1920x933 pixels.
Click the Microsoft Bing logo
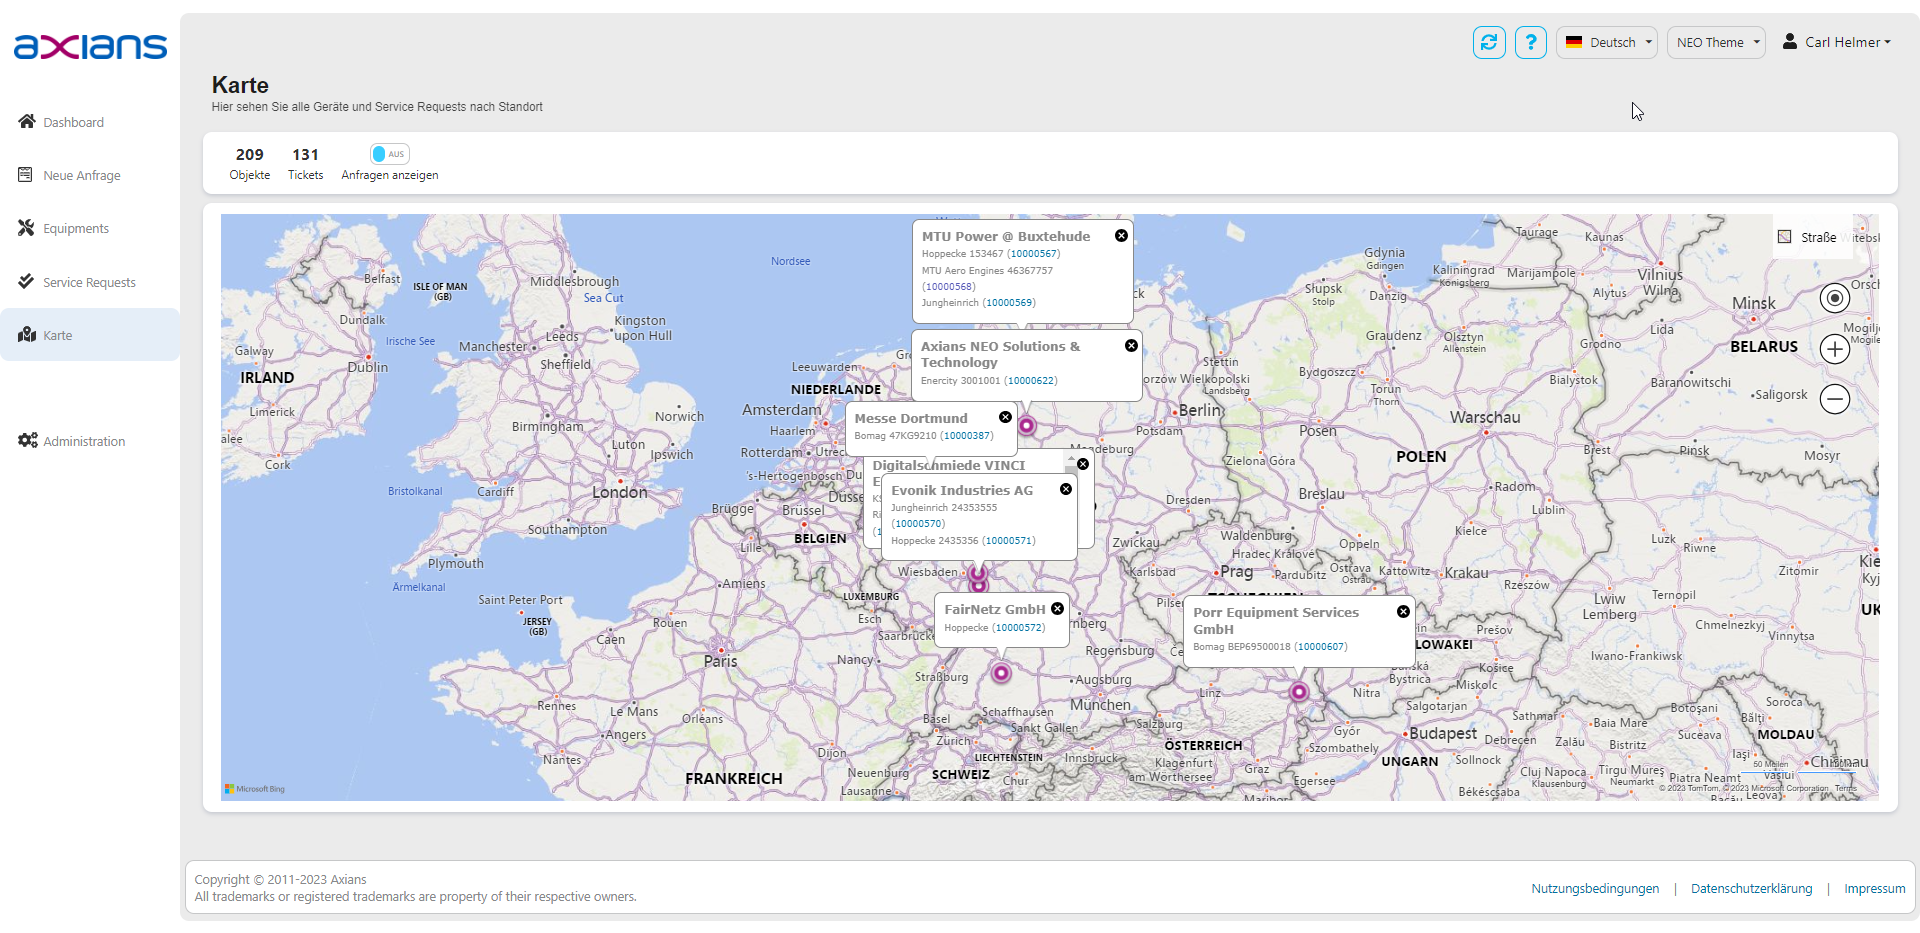(255, 789)
